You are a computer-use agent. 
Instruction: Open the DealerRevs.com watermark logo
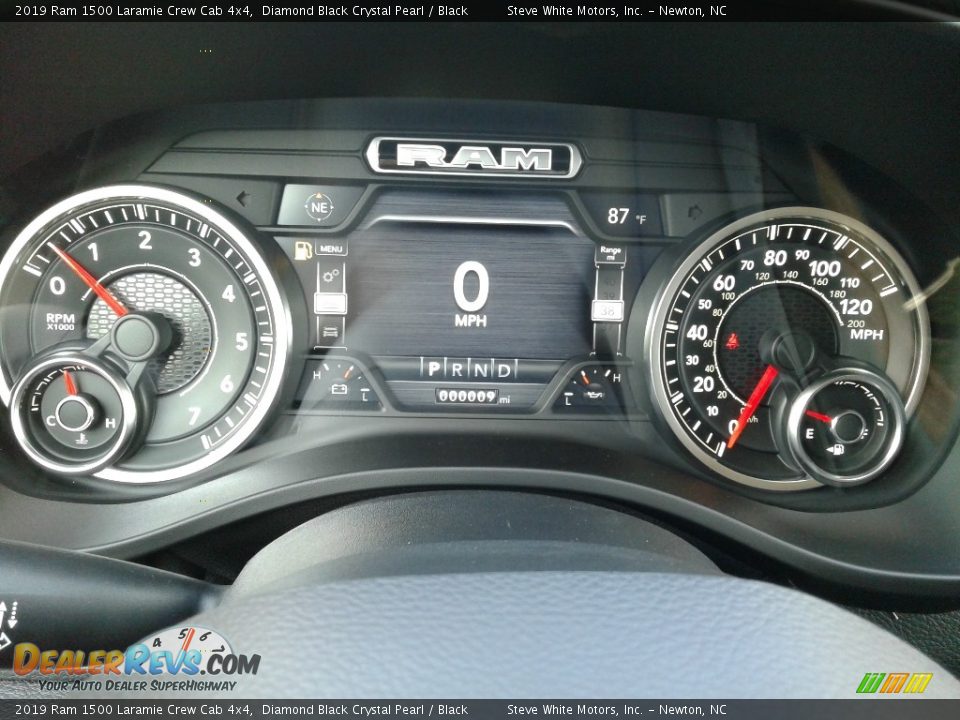click(x=136, y=662)
